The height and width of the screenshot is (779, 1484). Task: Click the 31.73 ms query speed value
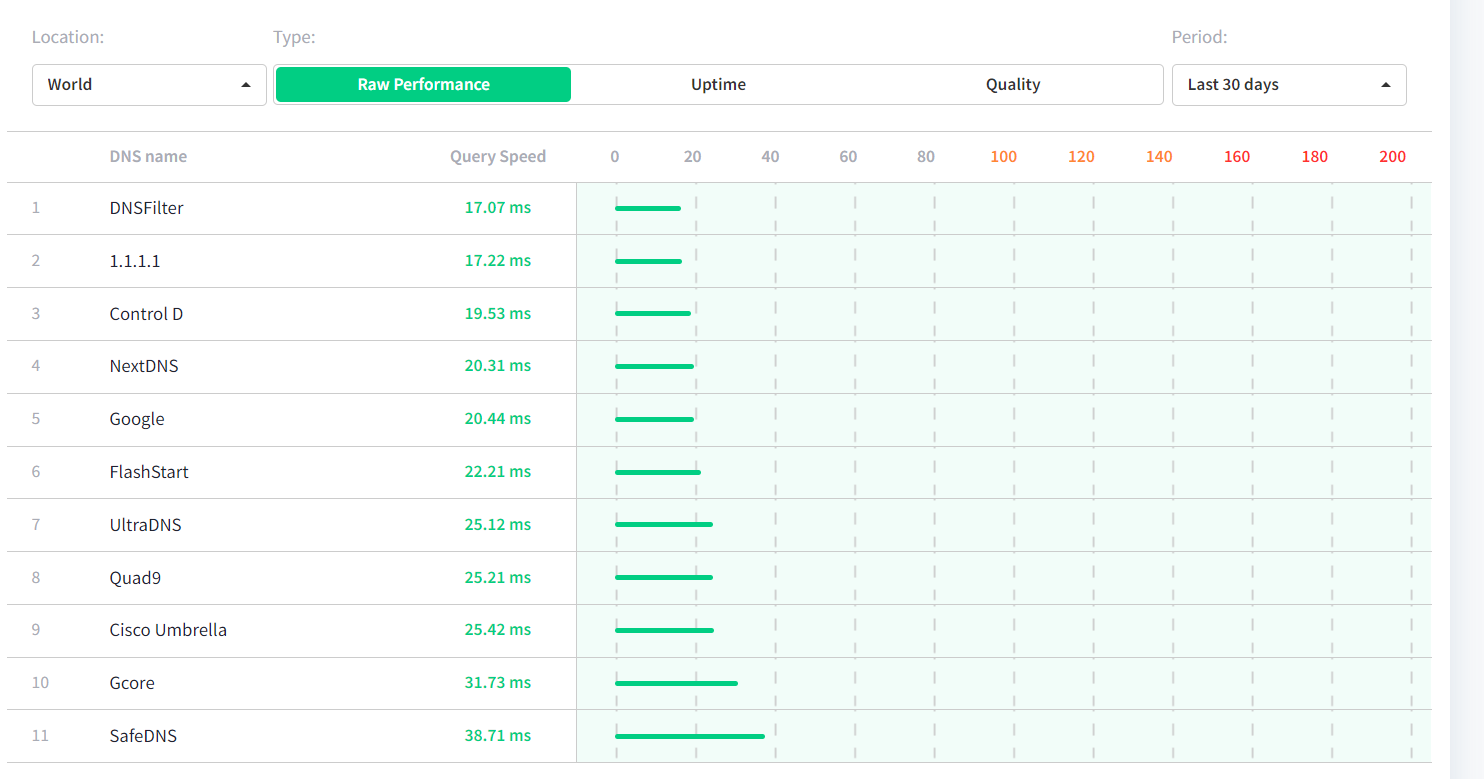click(x=498, y=683)
